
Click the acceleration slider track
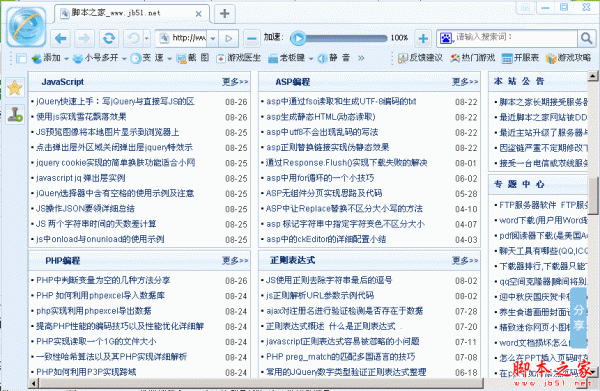[x=346, y=38]
